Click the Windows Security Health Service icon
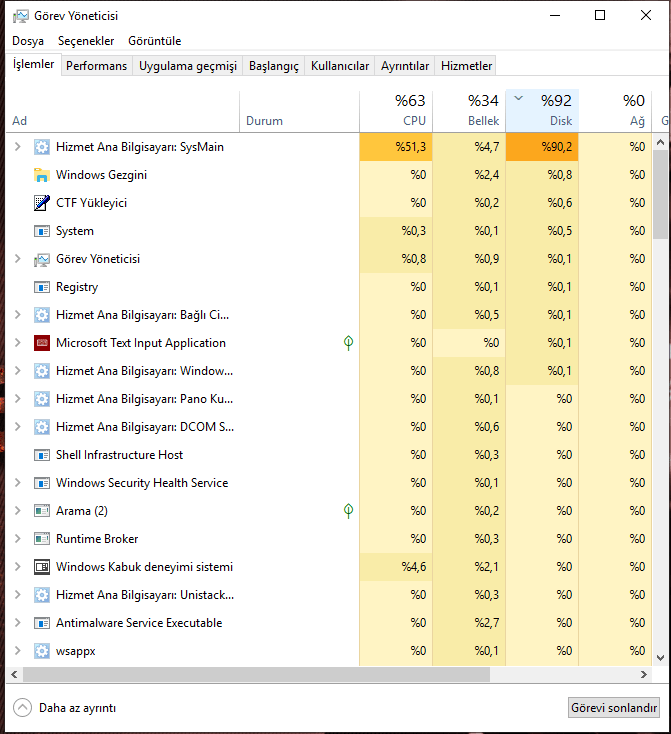Screen dimensions: 671x734 pyautogui.click(x=42, y=483)
